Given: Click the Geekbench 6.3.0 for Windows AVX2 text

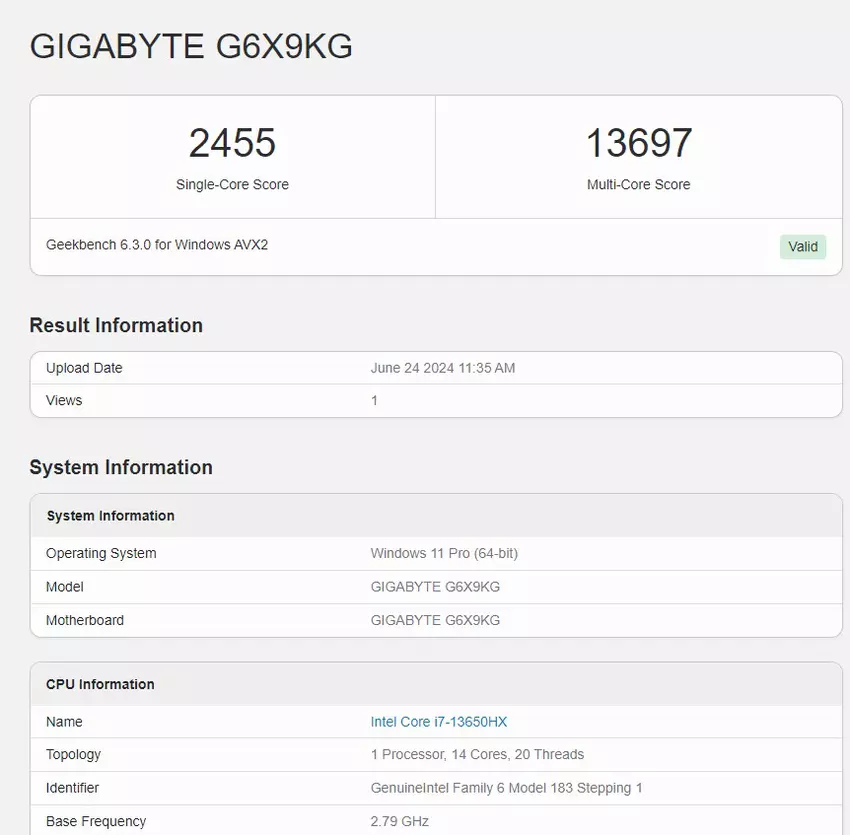Looking at the screenshot, I should 157,245.
